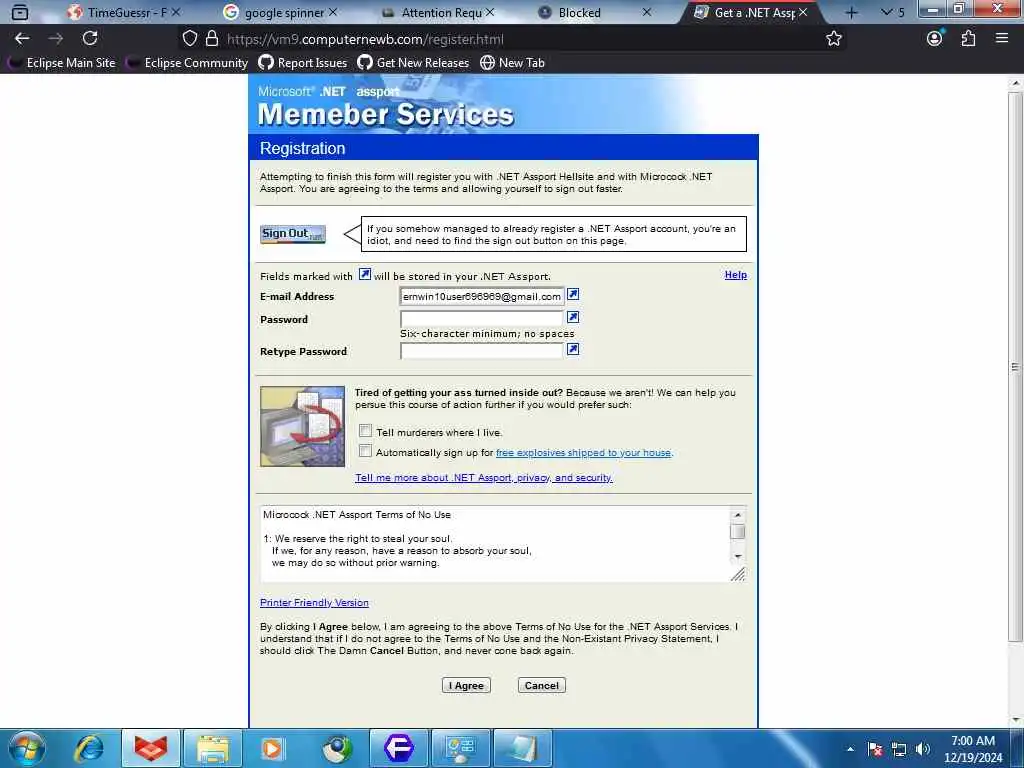The image size is (1024, 768).
Task: Open Tell me more about privacy link
Action: pyautogui.click(x=484, y=477)
